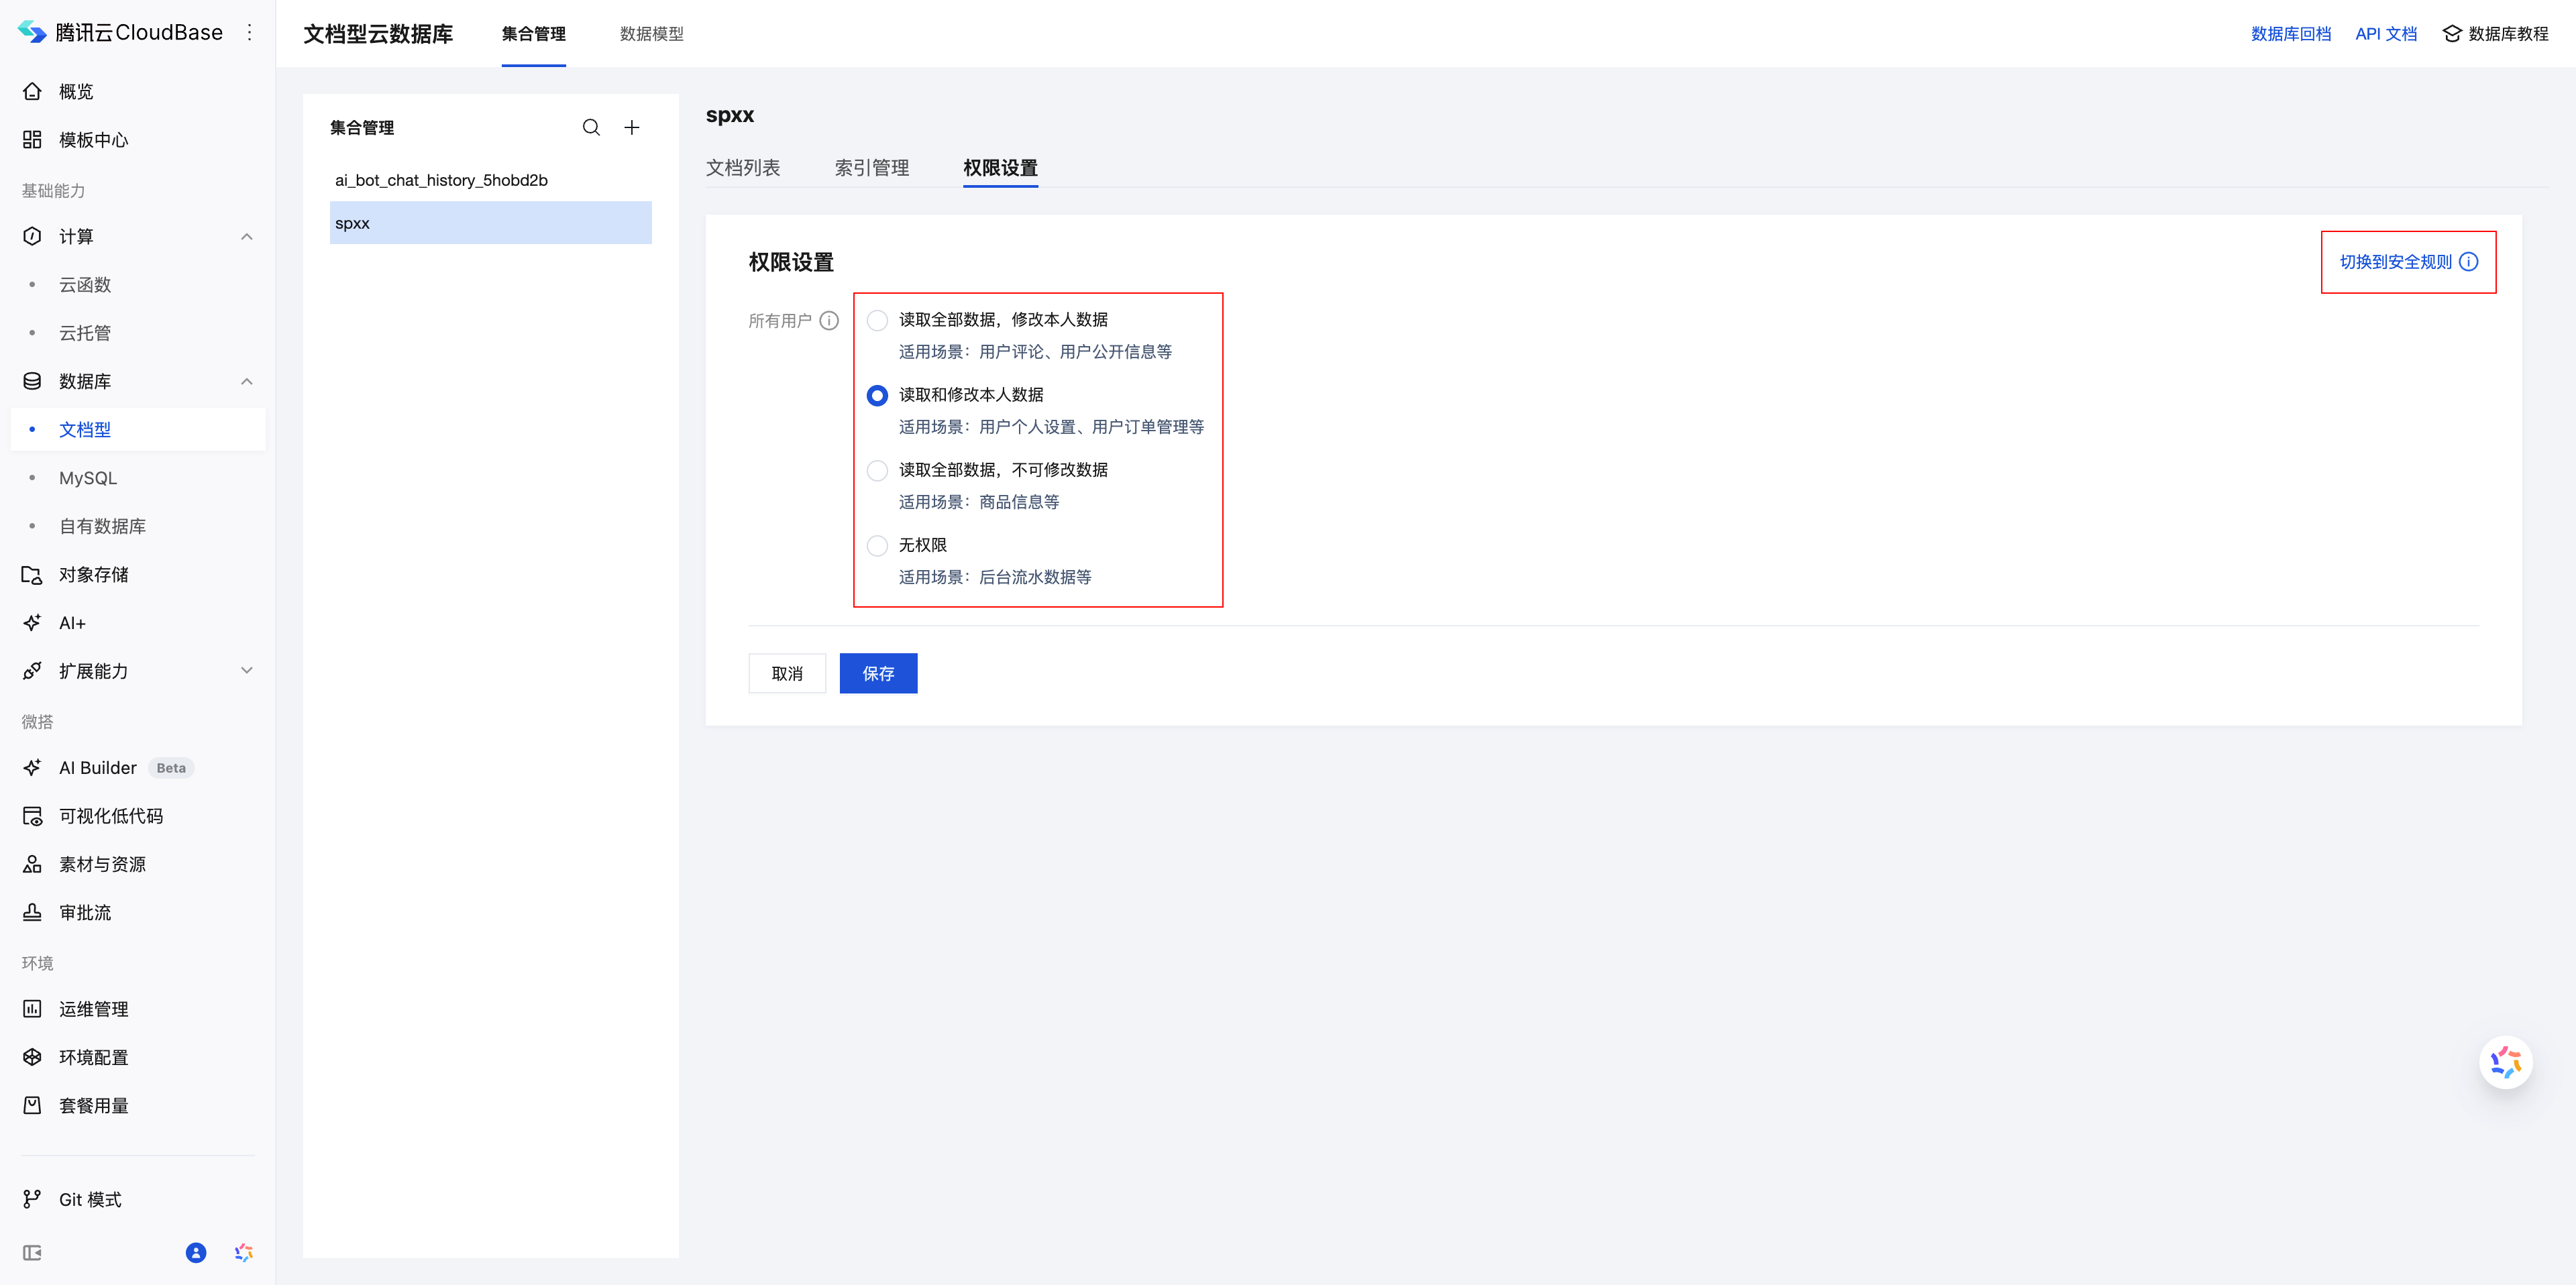Click the colorful AI assistant icon in sidebar footer
Screen dimensions: 2576x1285
click(x=243, y=1253)
